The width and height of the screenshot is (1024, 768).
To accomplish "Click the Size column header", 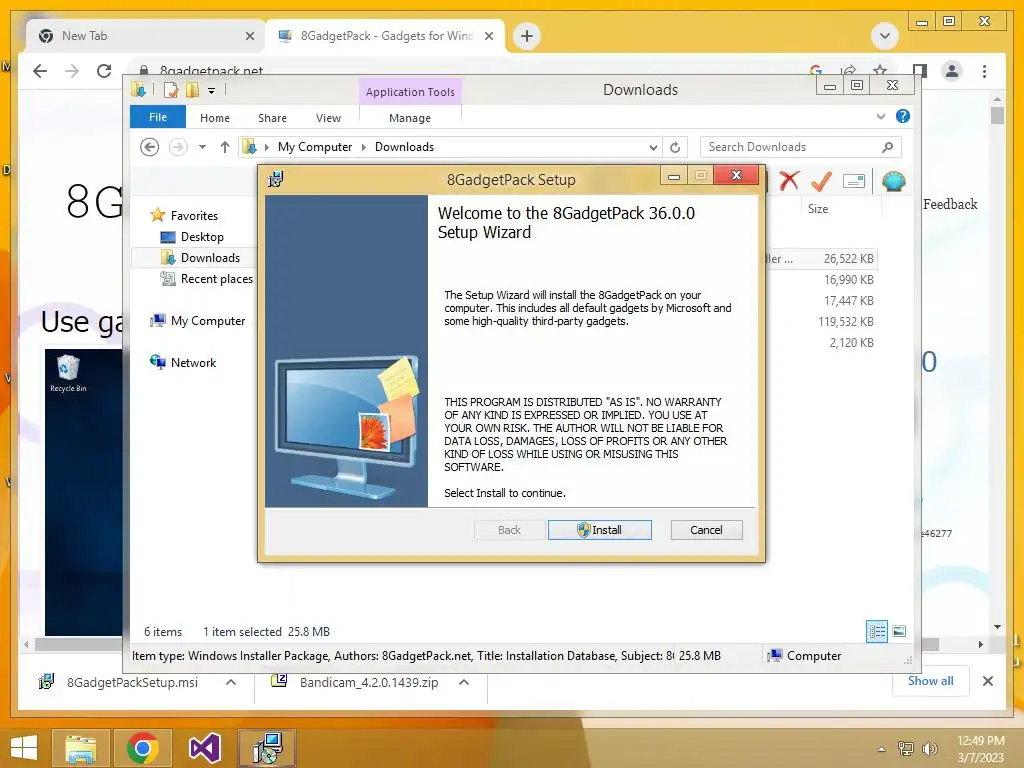I will point(818,208).
